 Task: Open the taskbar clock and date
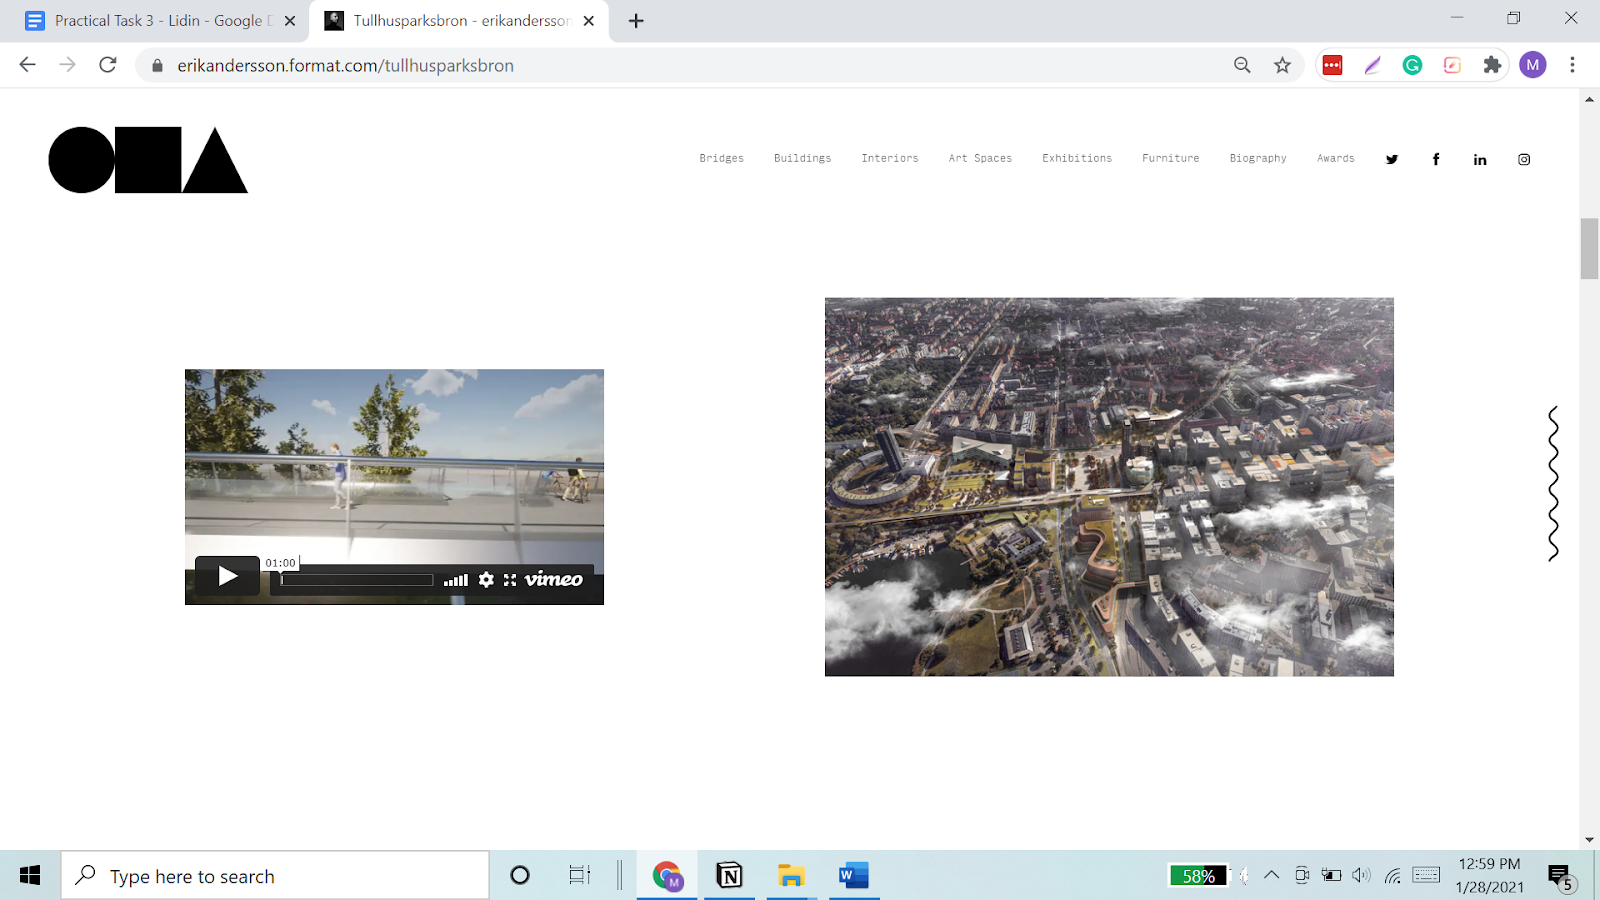coord(1490,875)
